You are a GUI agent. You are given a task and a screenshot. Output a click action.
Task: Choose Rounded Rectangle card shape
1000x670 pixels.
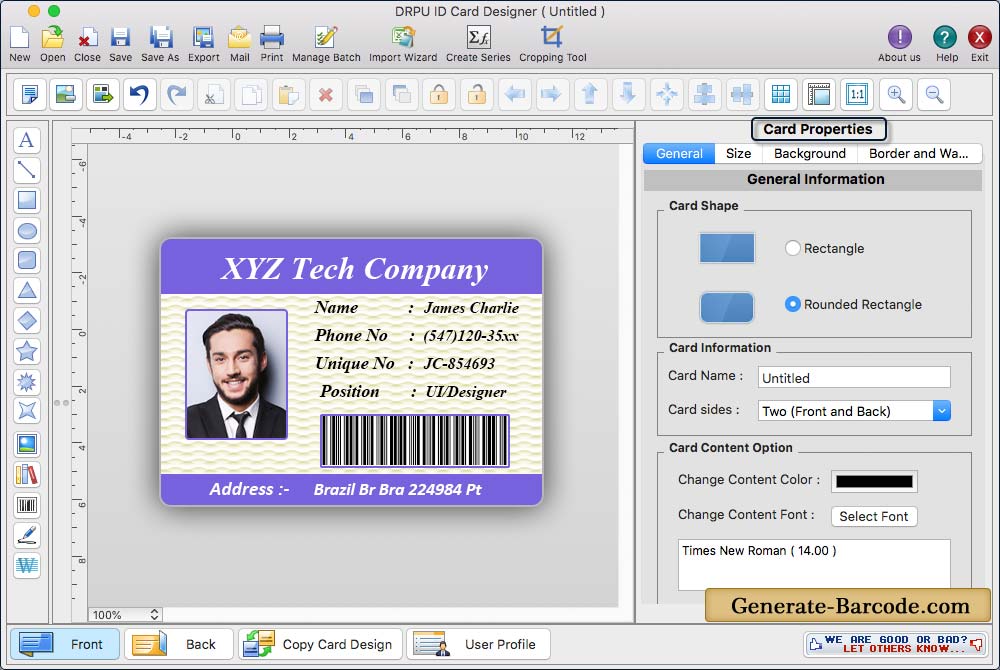792,304
